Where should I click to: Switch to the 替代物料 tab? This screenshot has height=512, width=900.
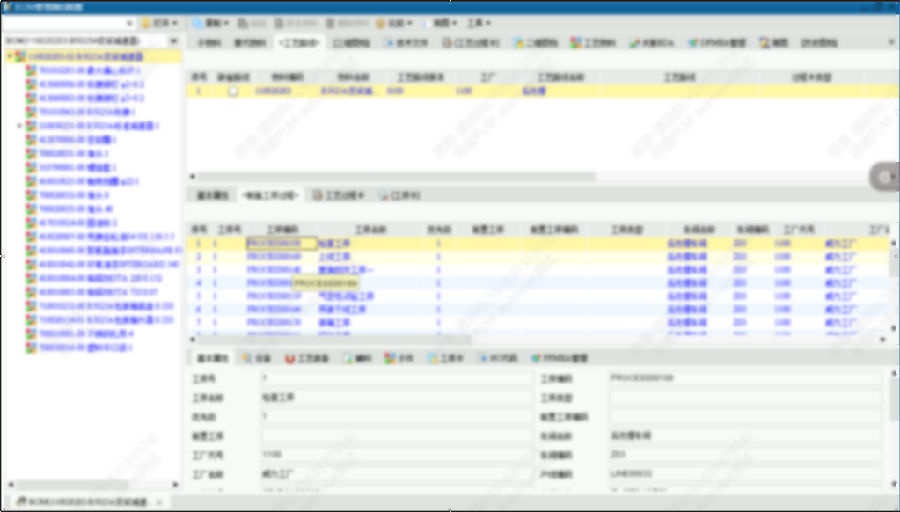coord(250,42)
